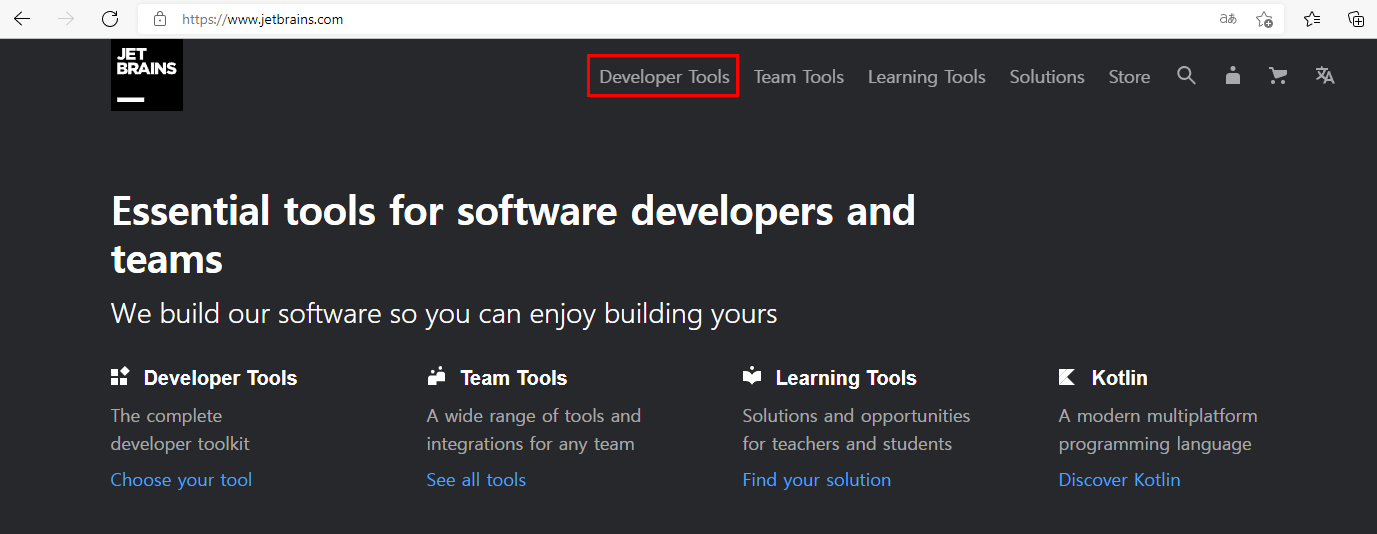Open Developer Tools in top navigation
This screenshot has width=1377, height=534.
click(664, 77)
